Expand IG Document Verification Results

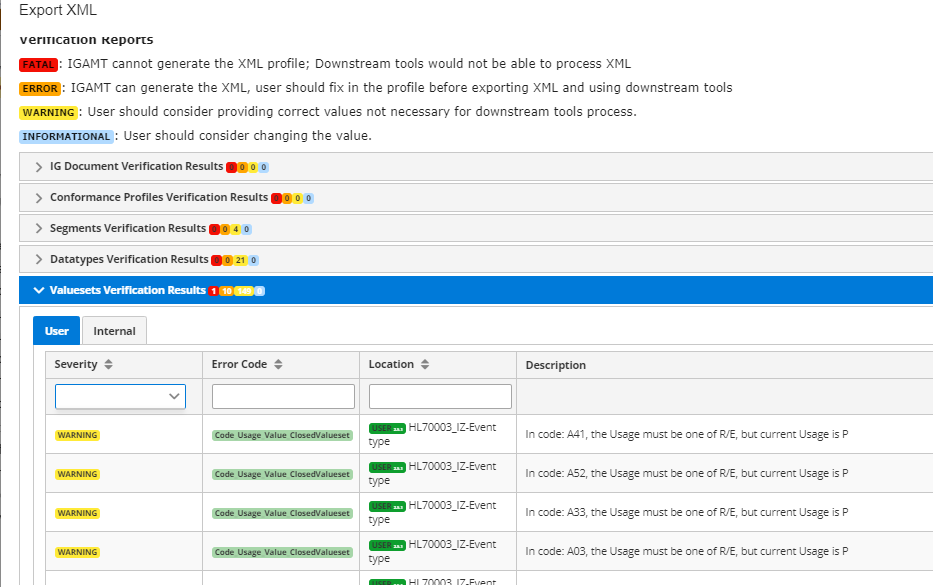click(38, 166)
